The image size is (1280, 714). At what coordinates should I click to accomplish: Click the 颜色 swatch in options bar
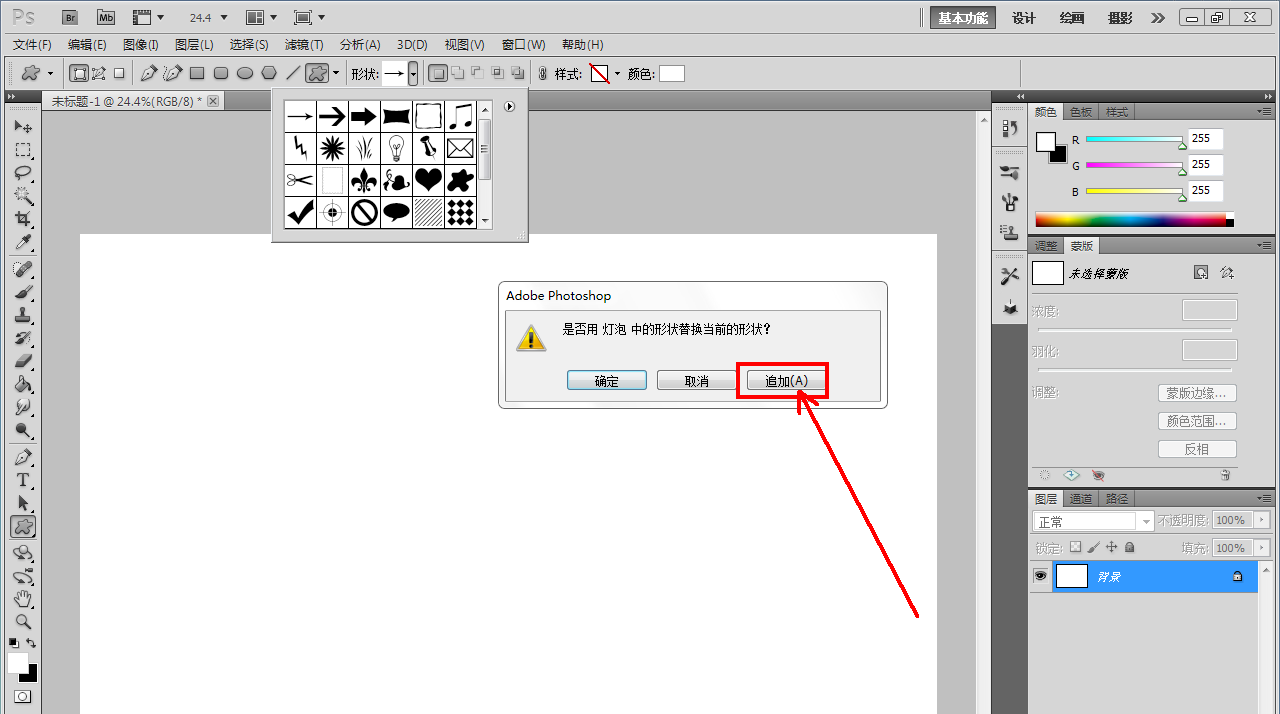[x=671, y=73]
